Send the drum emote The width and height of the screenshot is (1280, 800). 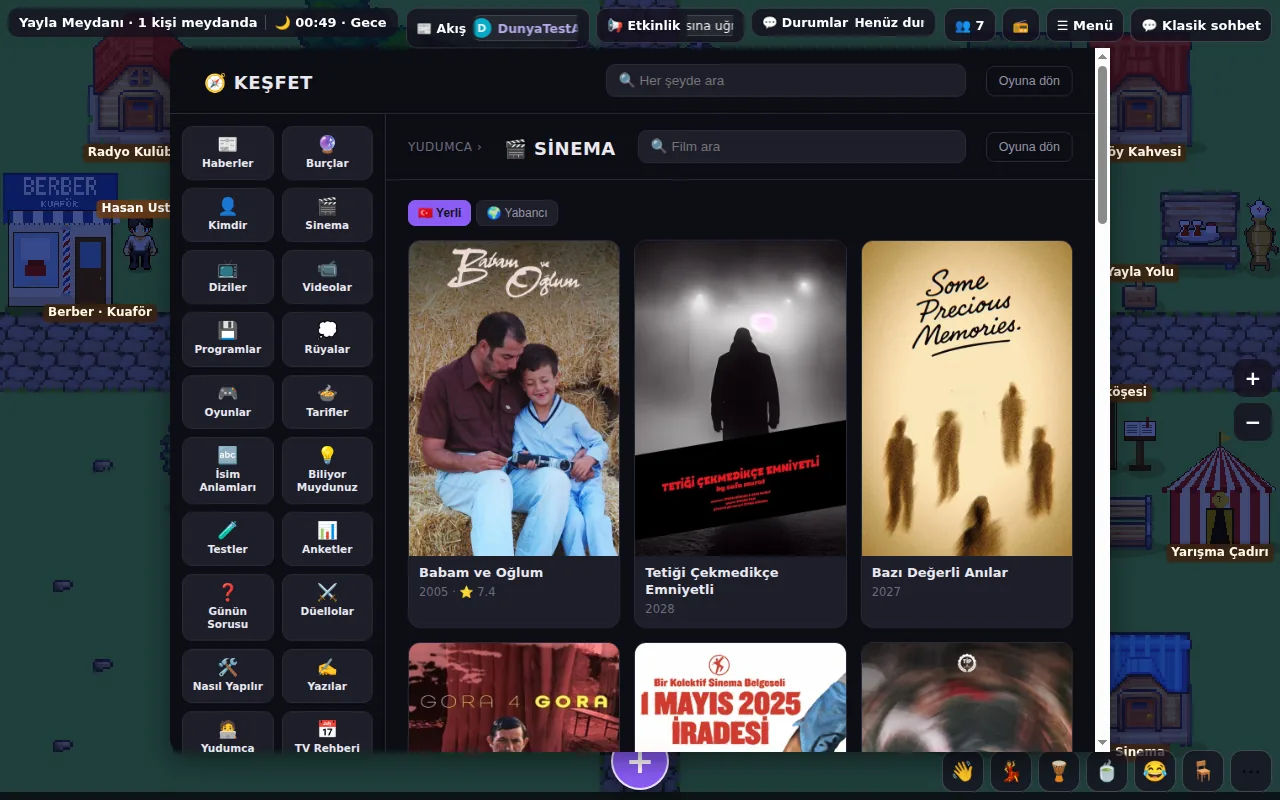[1058, 772]
